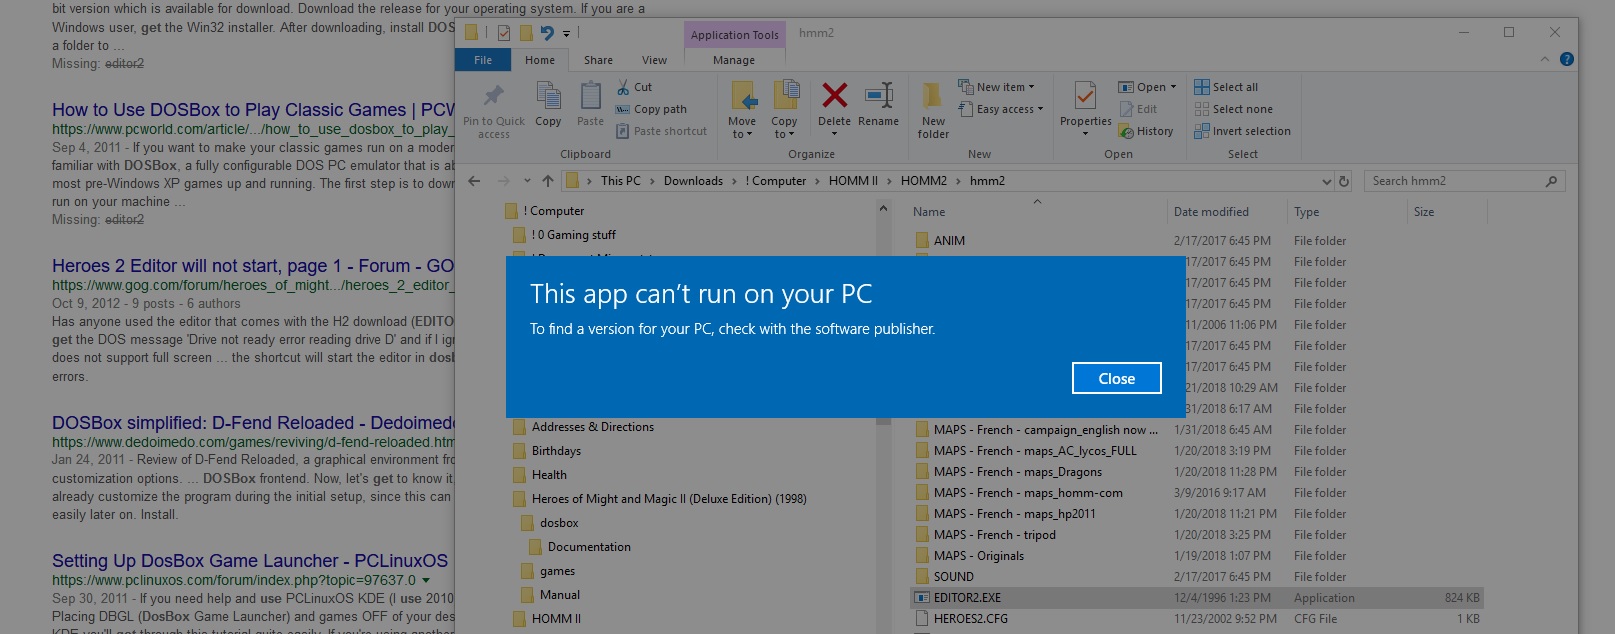Select the HEROES2.CFG file
1615x634 pixels.
point(1196,619)
